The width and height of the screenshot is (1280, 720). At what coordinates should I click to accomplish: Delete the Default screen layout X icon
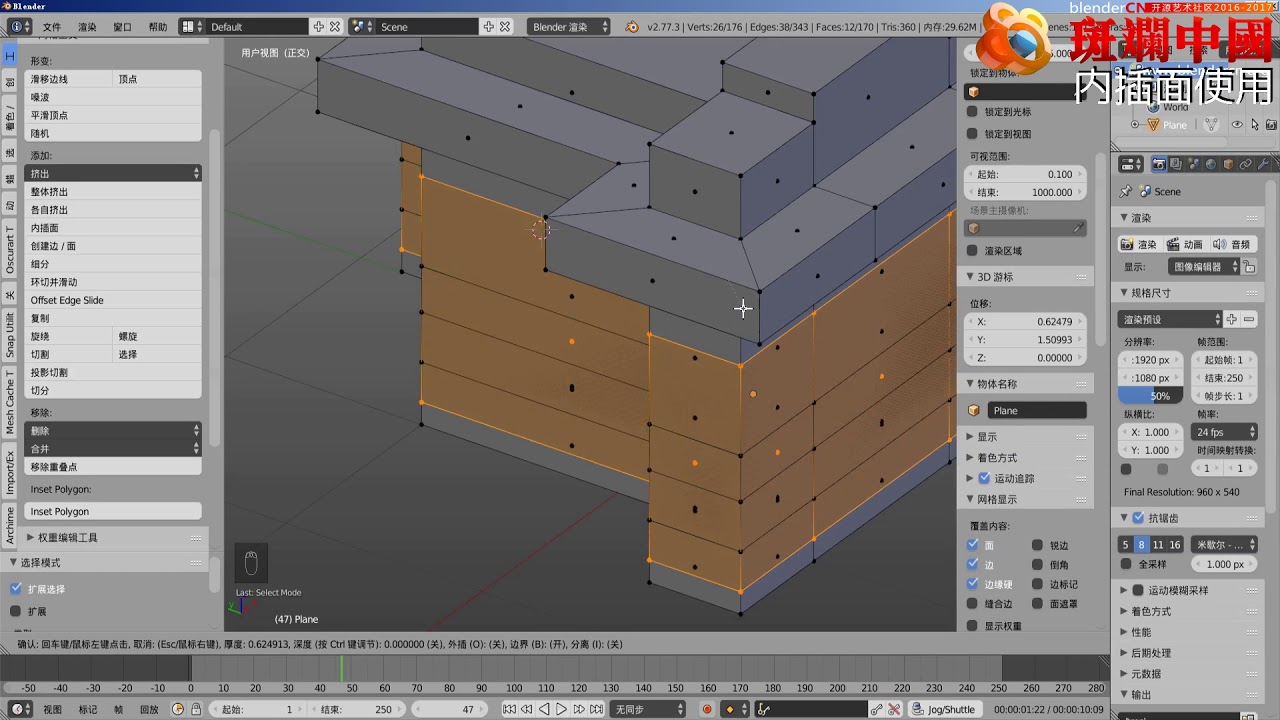point(334,27)
